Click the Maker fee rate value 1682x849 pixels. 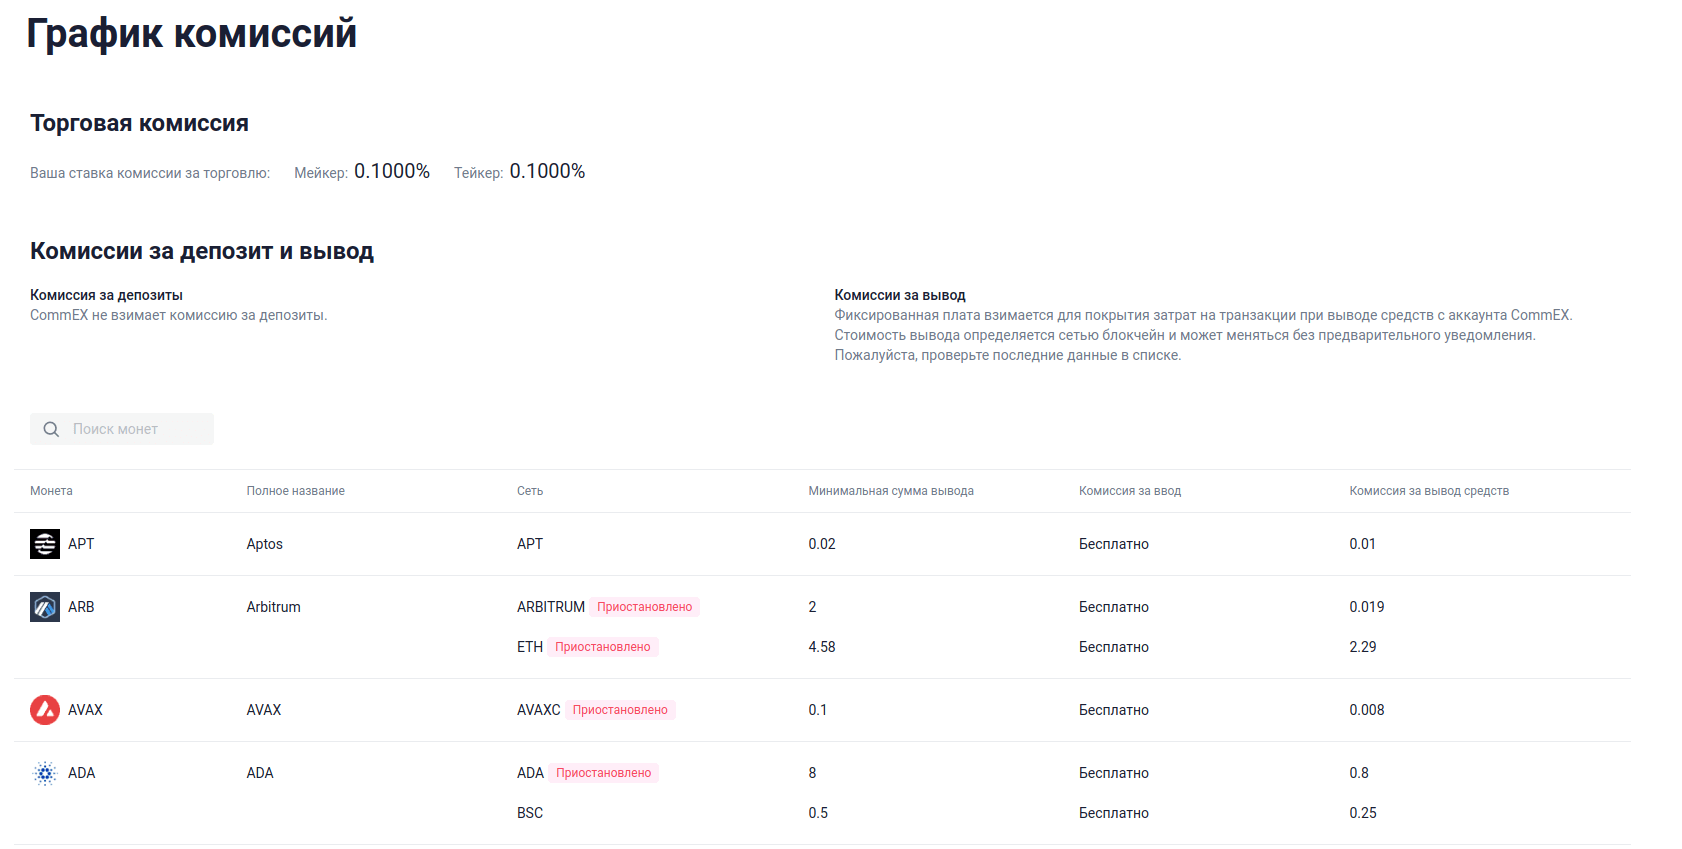click(391, 172)
